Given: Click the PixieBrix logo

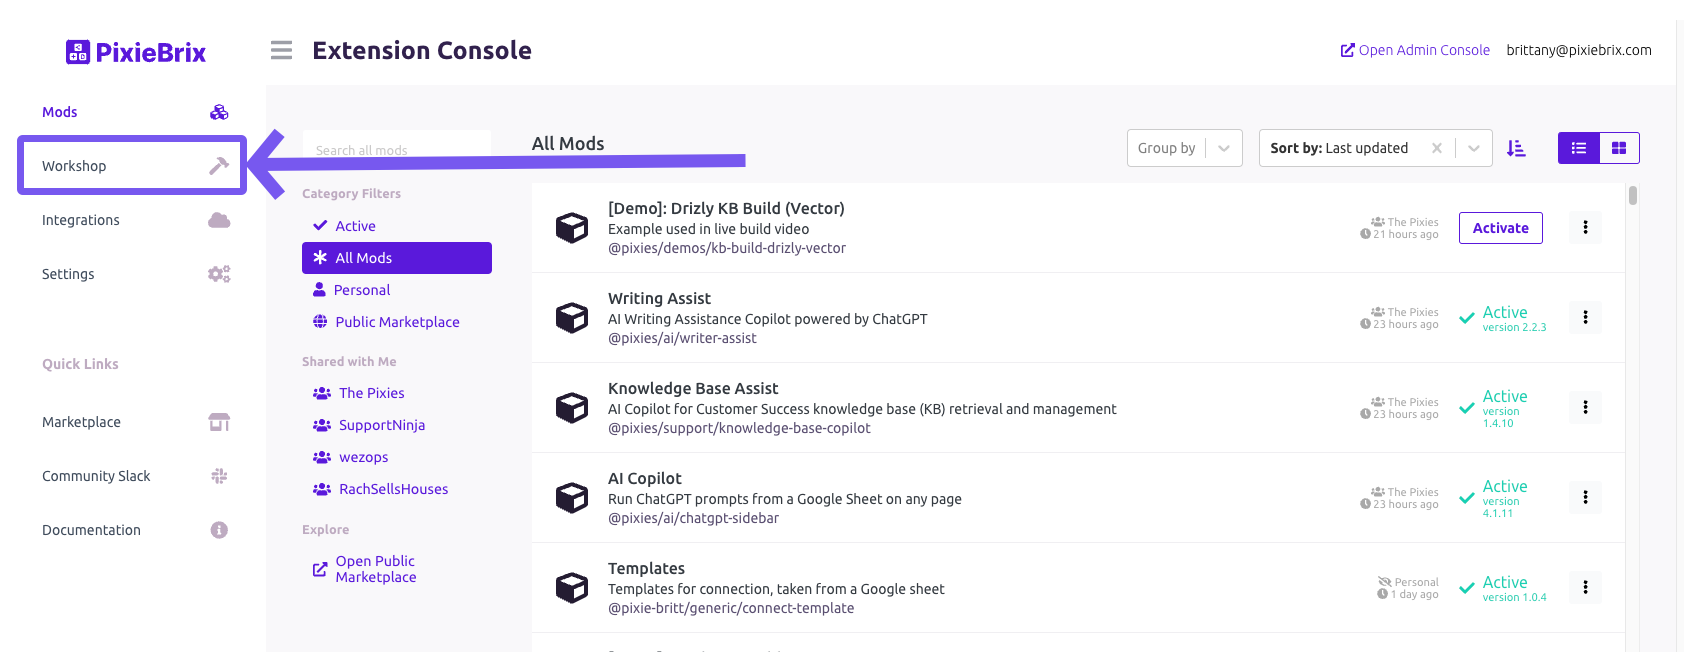Looking at the screenshot, I should [x=136, y=52].
